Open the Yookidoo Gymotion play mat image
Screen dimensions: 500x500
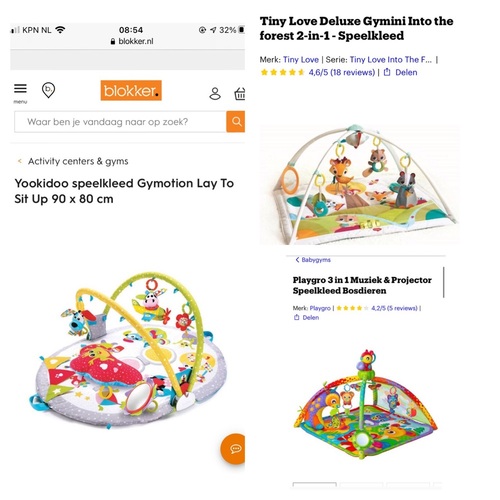click(129, 350)
